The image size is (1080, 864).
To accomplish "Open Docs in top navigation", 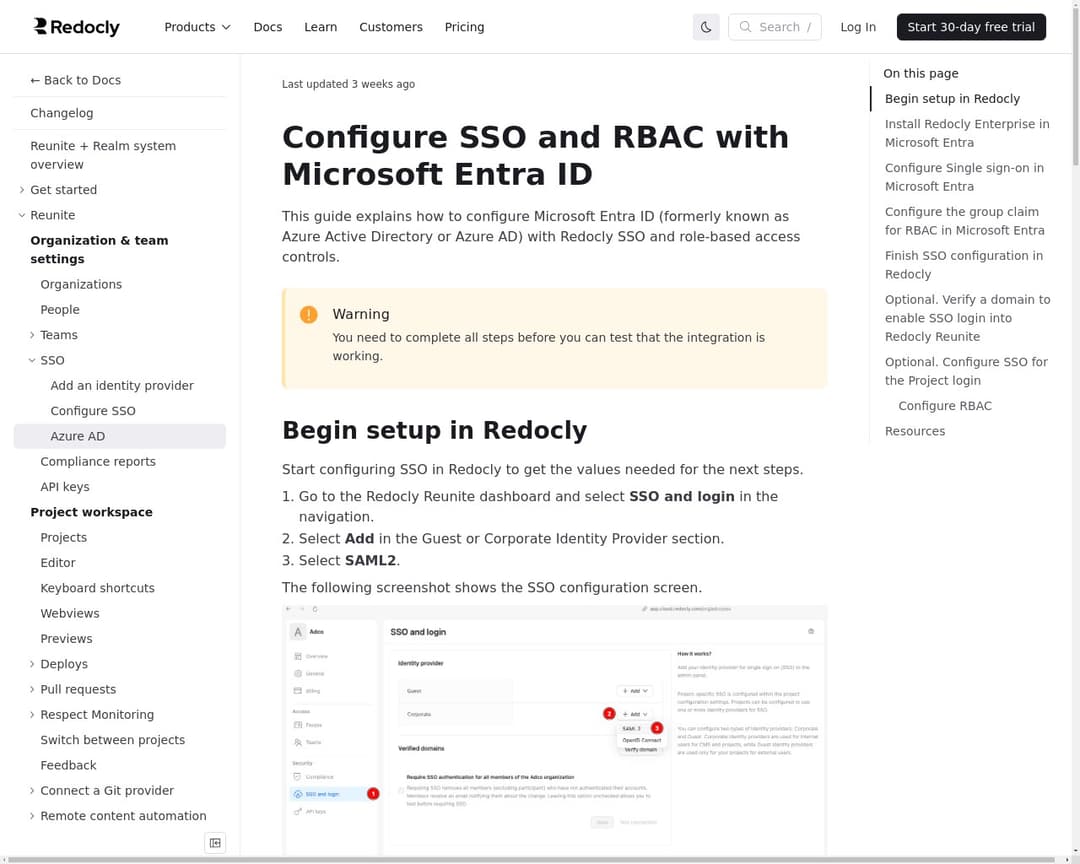I will click(x=268, y=27).
